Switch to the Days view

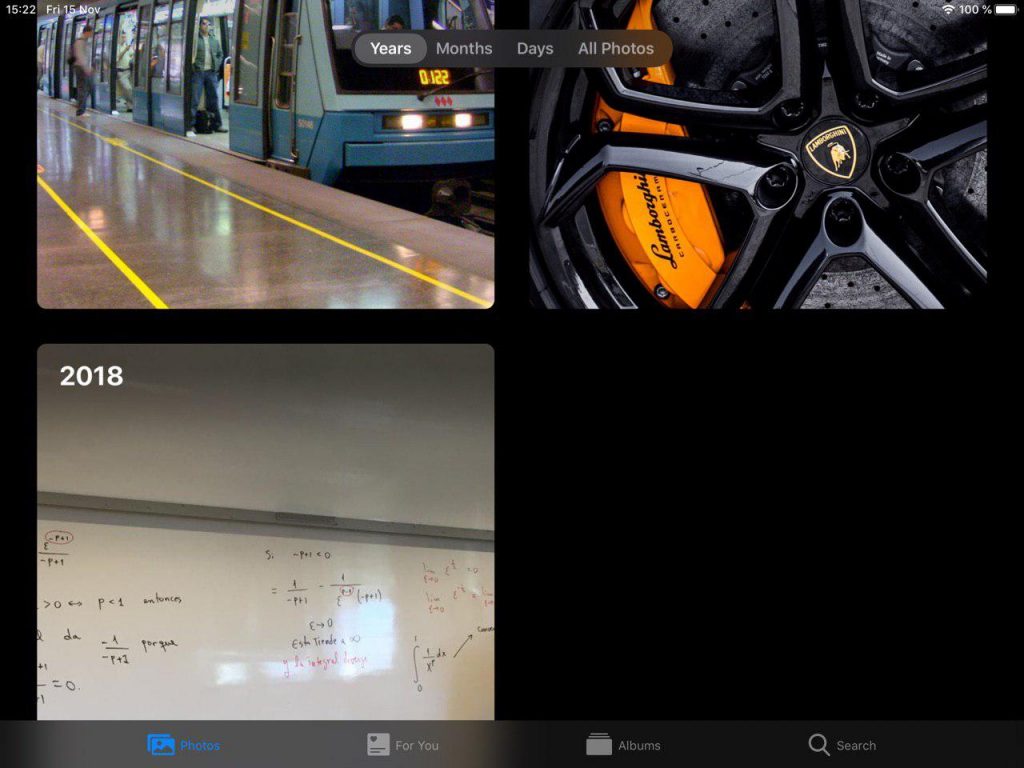pyautogui.click(x=535, y=48)
